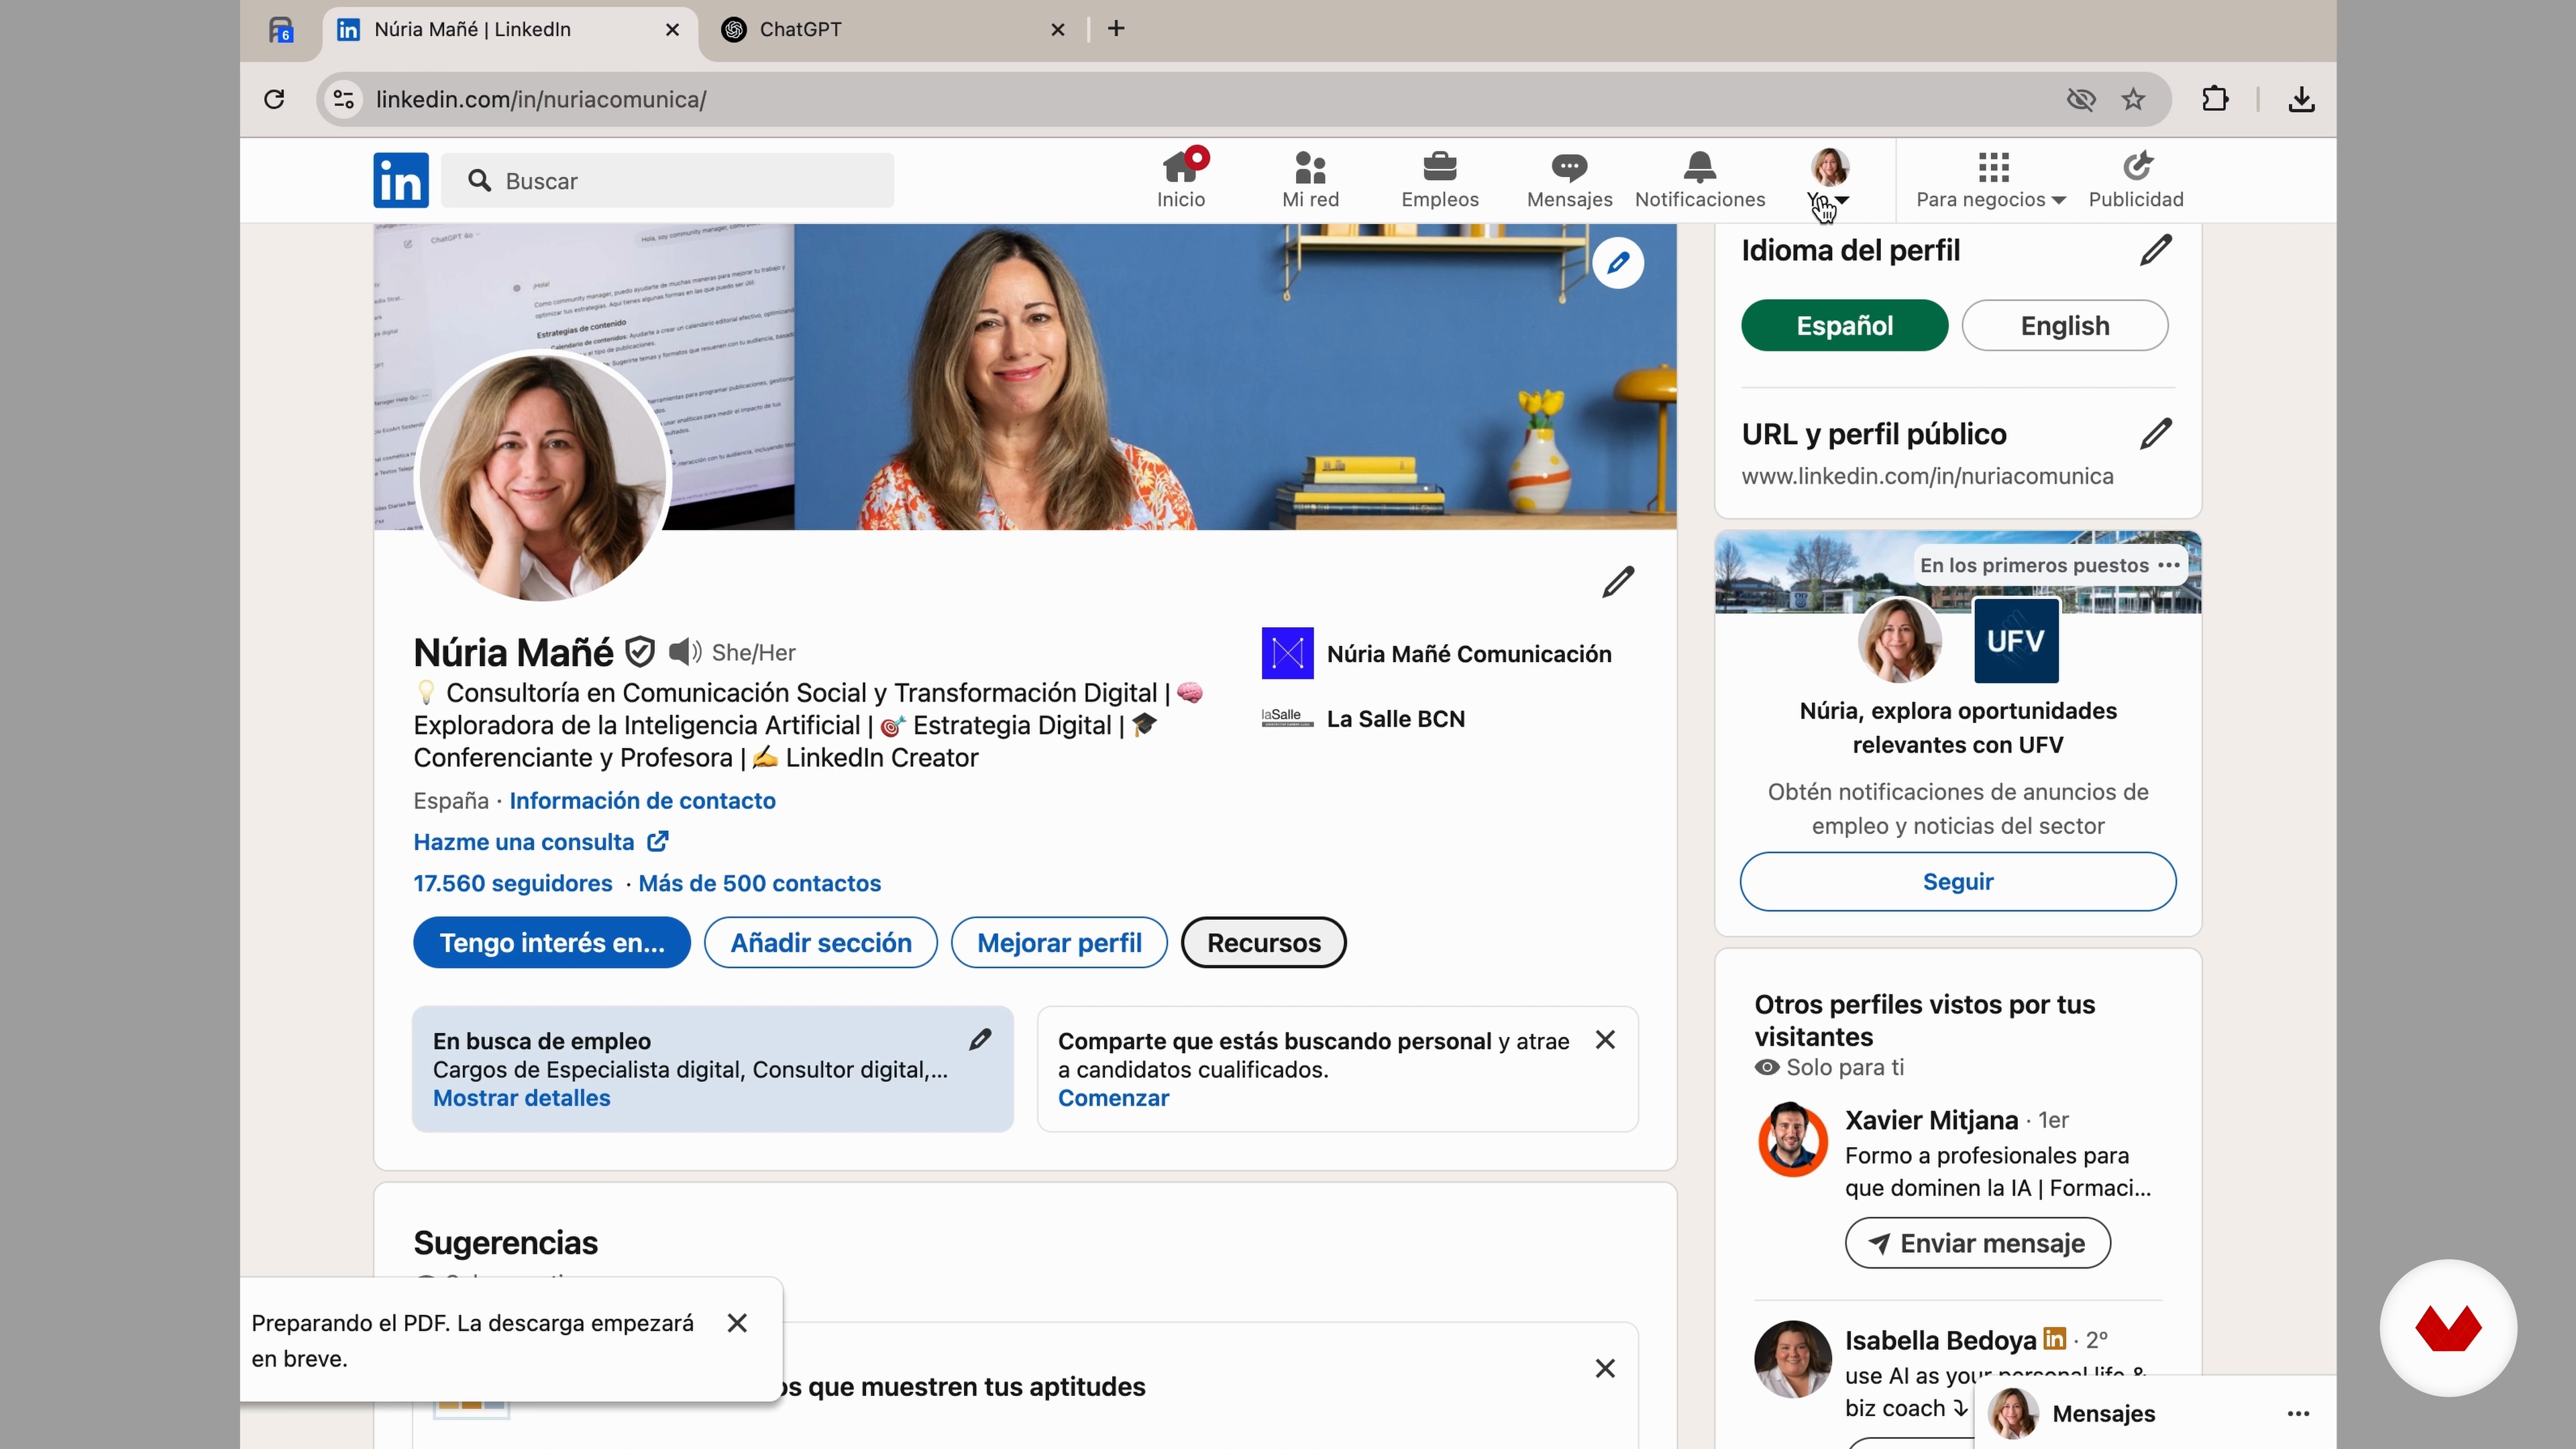
Task: Open Hazme una consulta link
Action: pos(541,842)
